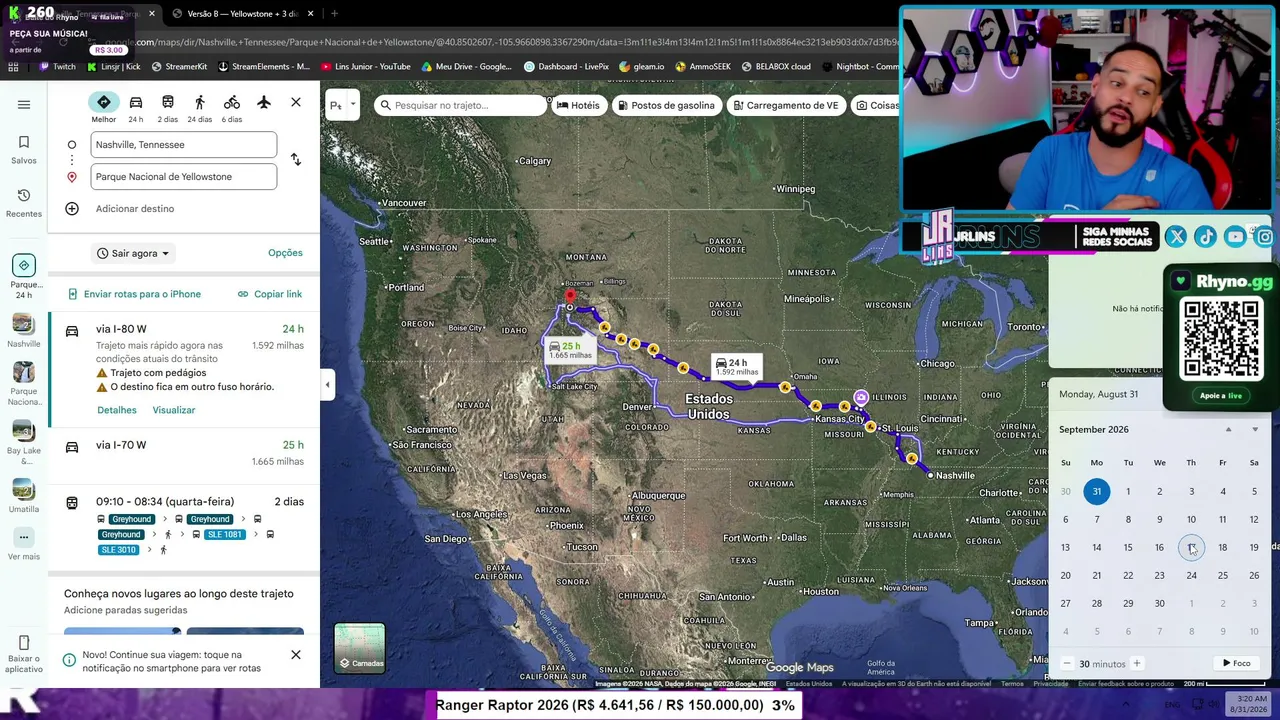Viewport: 1280px width, 720px height.
Task: Open the gleam.io bookmark
Action: [x=641, y=67]
